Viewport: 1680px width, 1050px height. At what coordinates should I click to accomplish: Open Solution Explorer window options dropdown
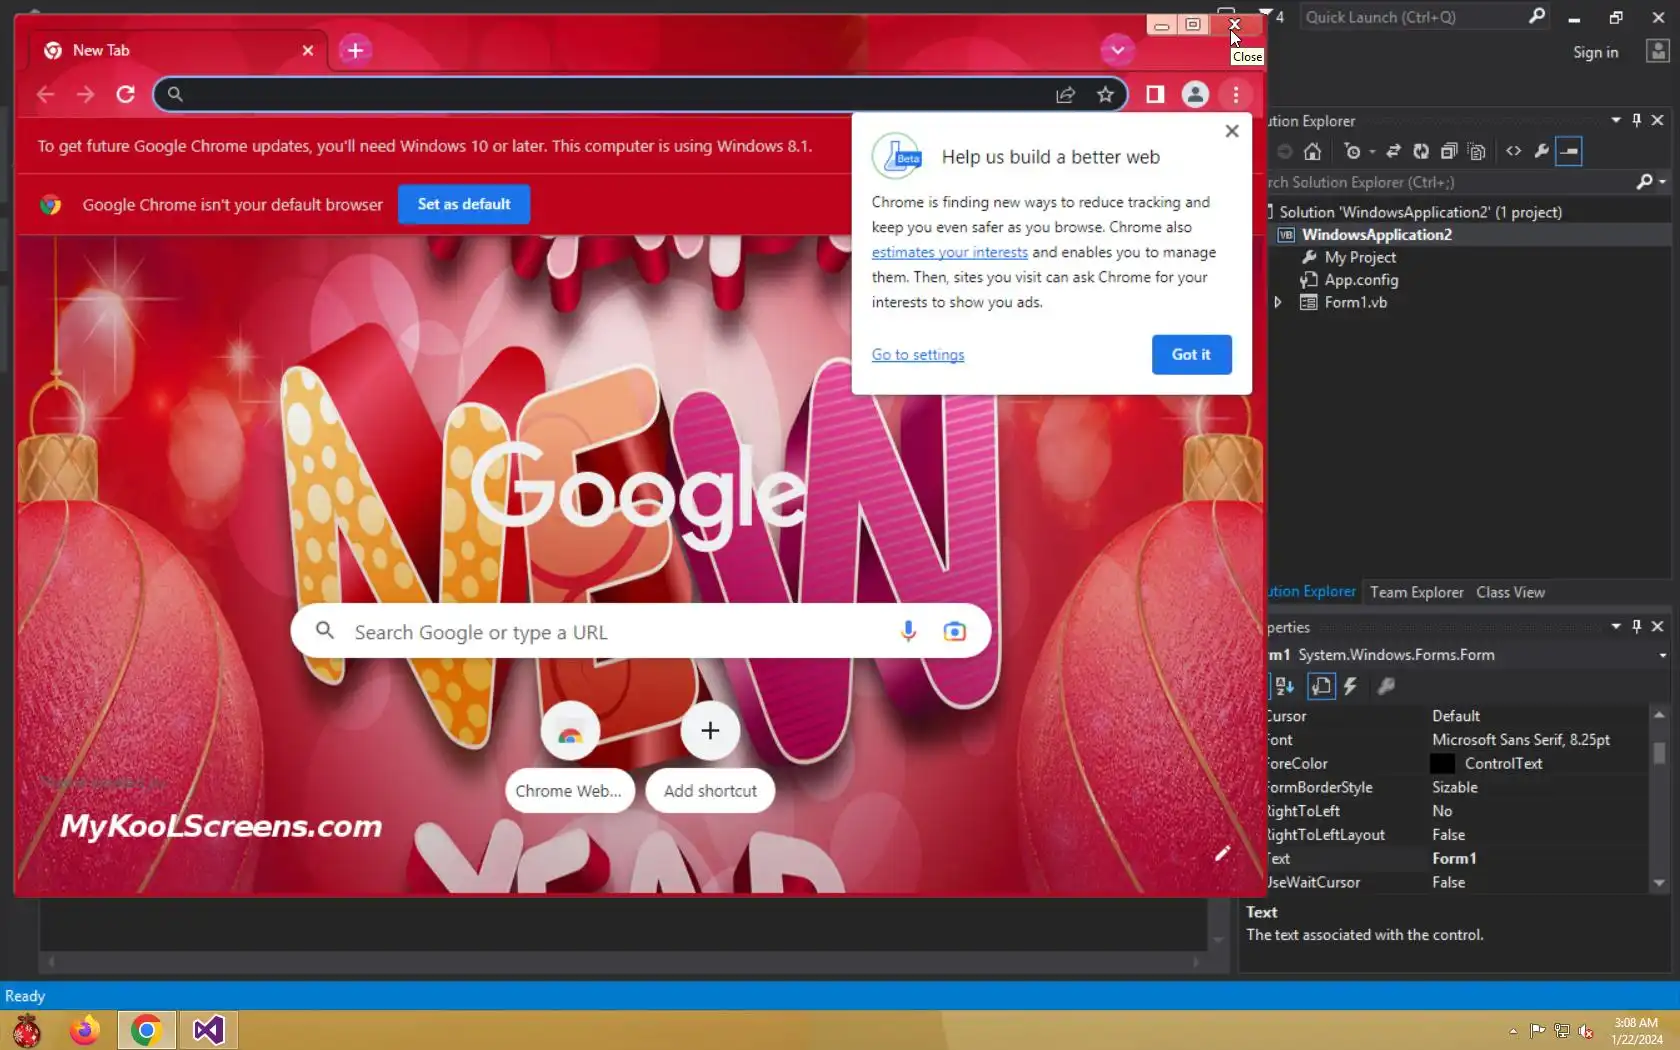[1616, 120]
